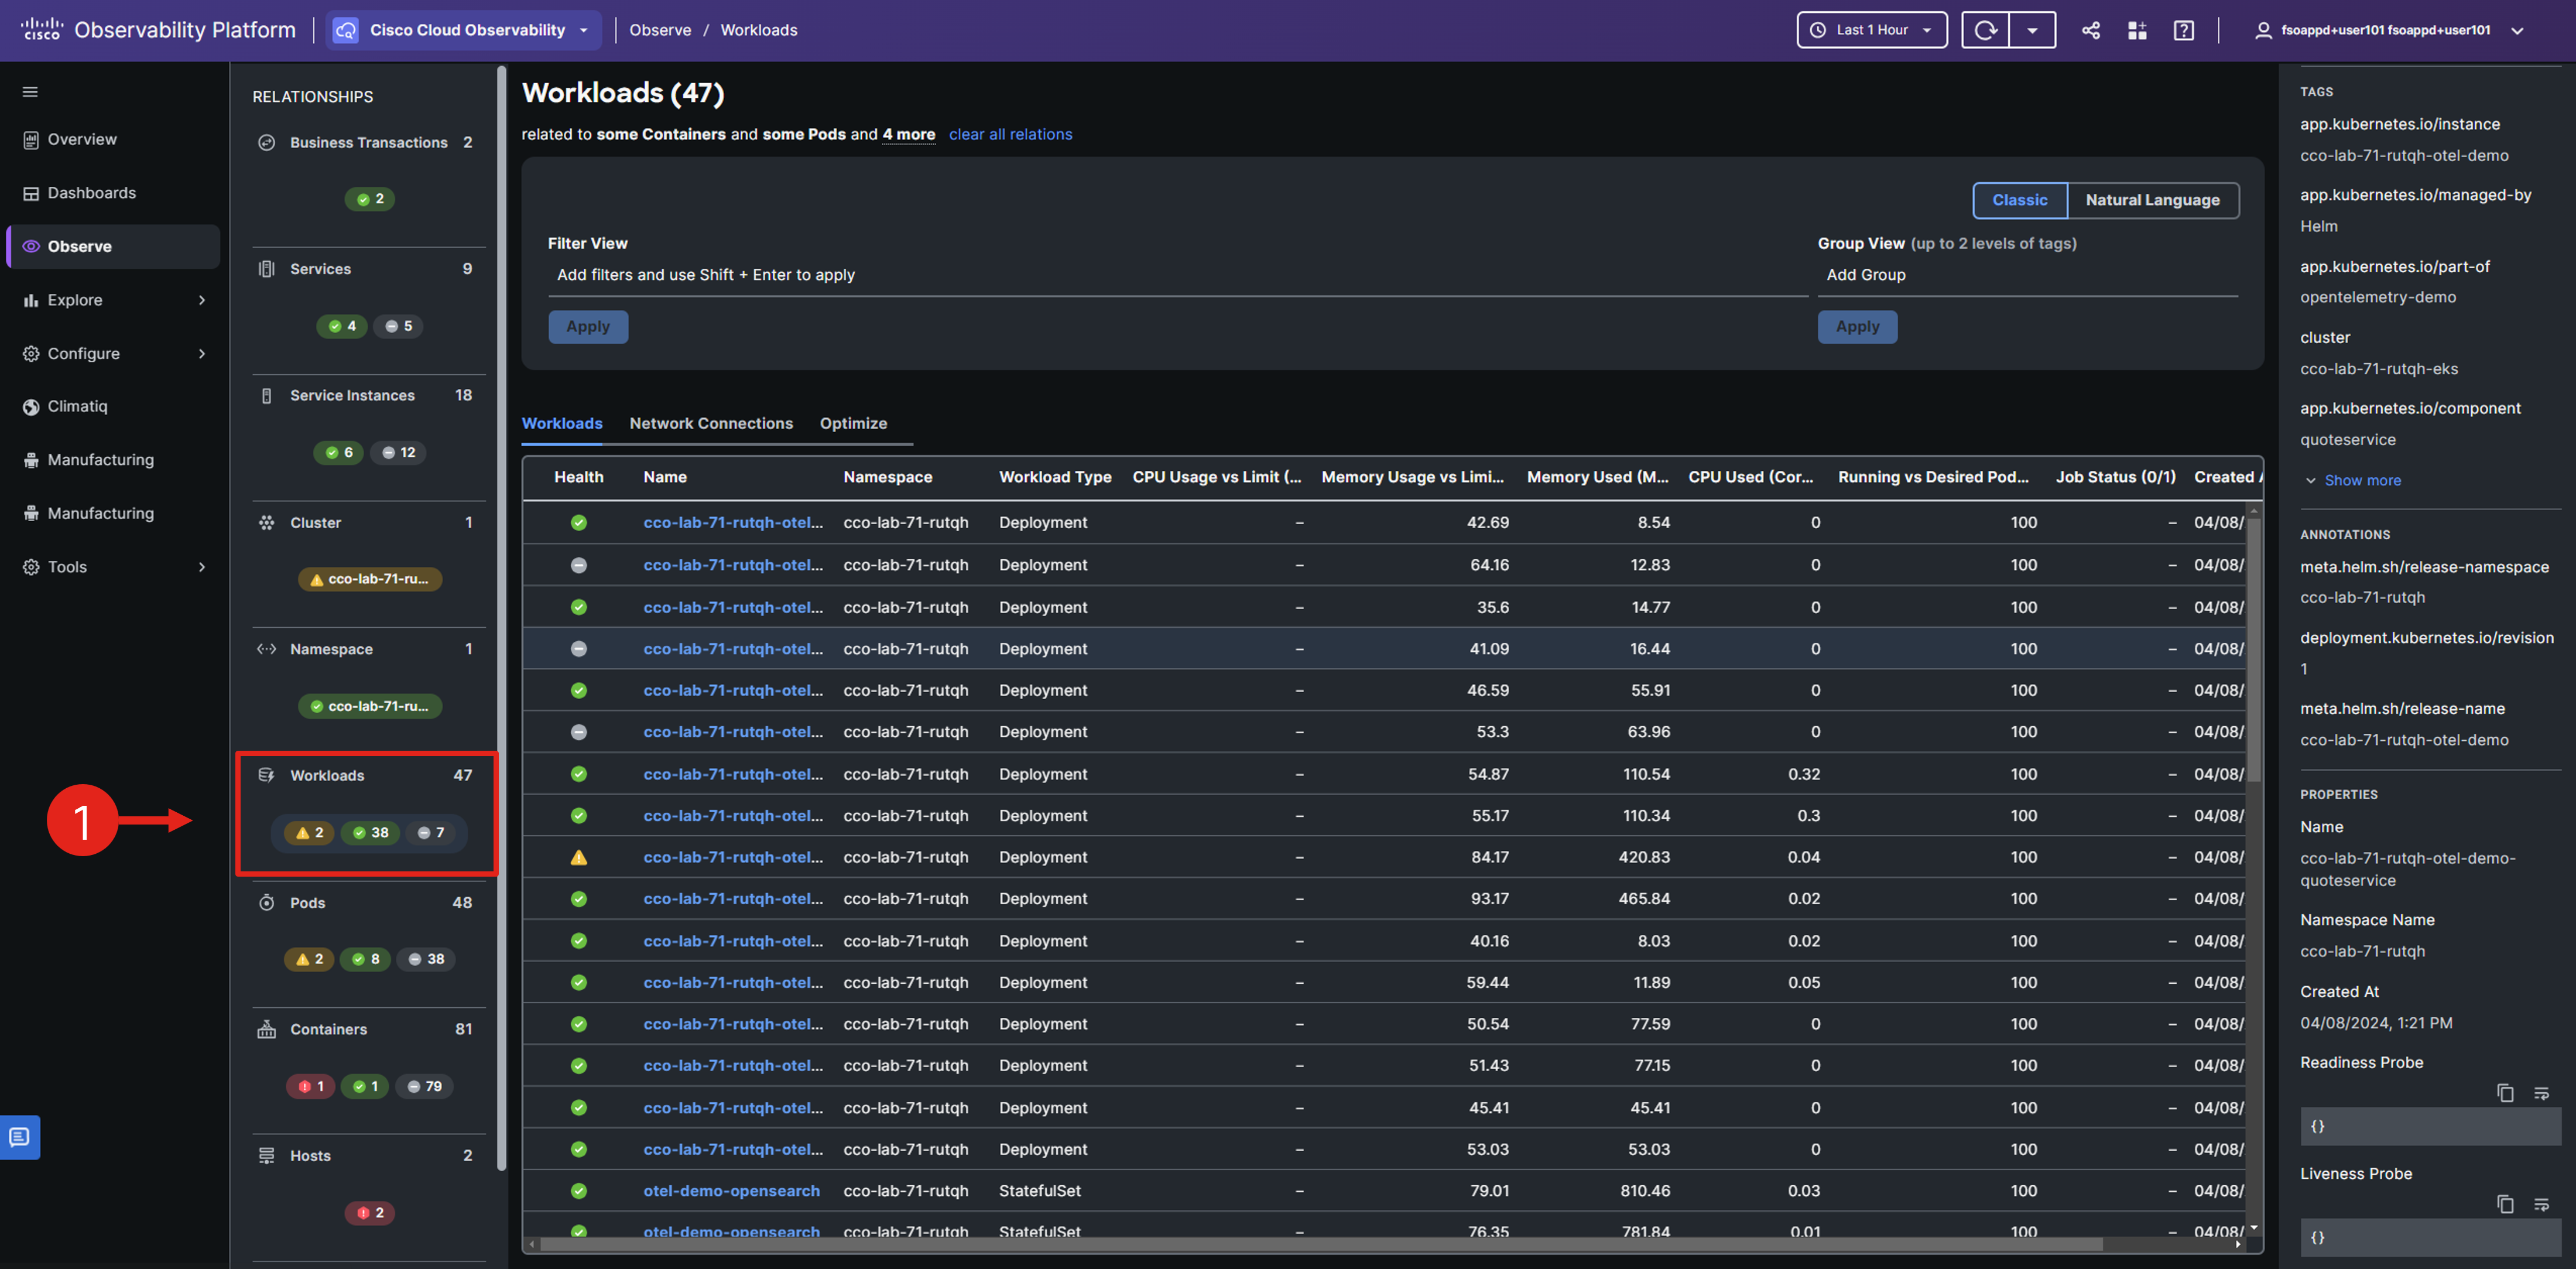Switch to the Network Connections tab
Image resolution: width=2576 pixels, height=1269 pixels.
711,423
